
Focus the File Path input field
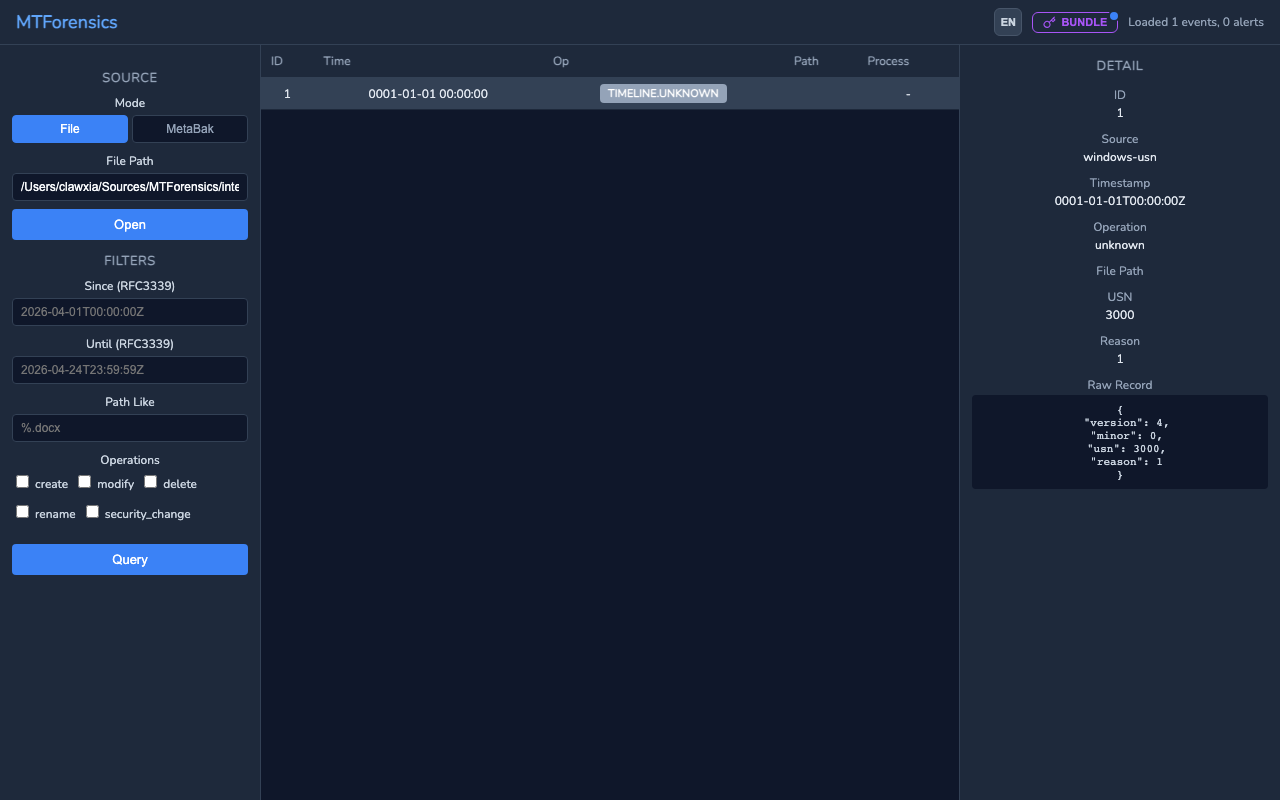point(130,187)
